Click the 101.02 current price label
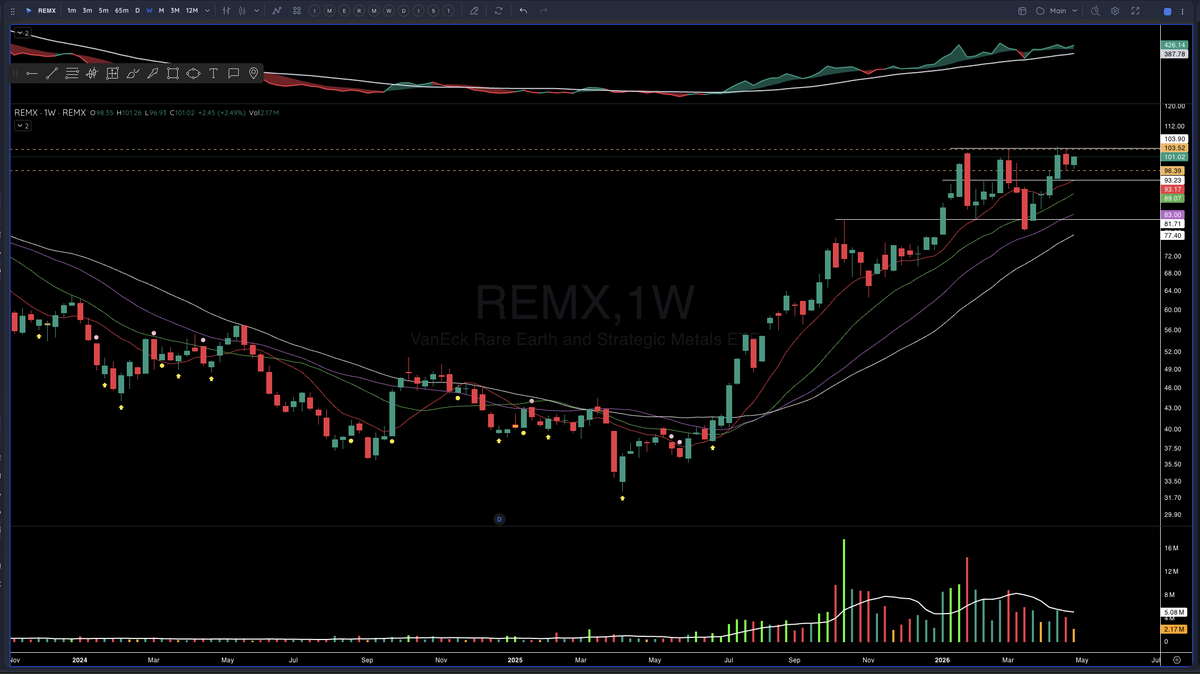The image size is (1200, 674). click(x=1174, y=157)
